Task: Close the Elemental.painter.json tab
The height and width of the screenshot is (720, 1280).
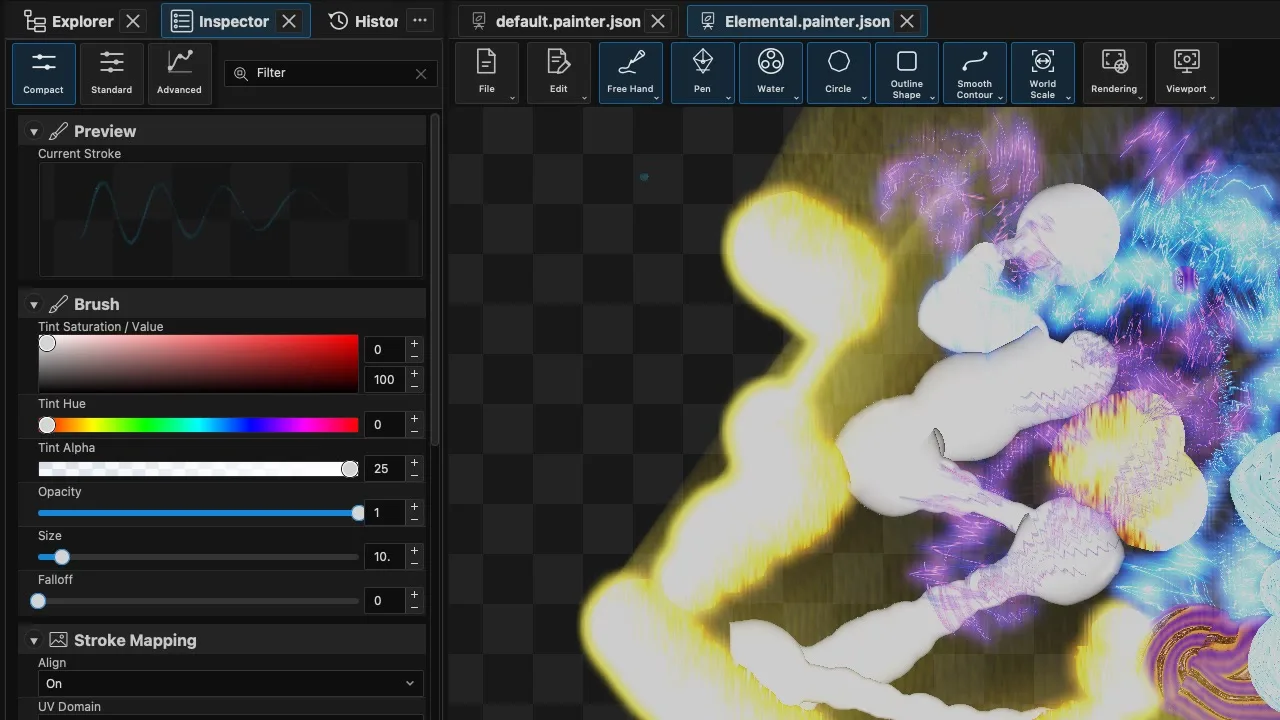Action: coord(907,21)
